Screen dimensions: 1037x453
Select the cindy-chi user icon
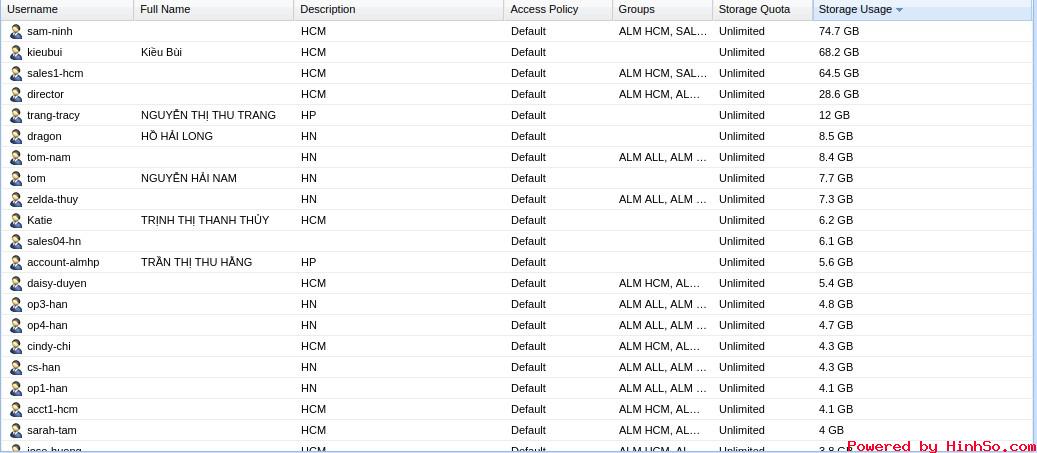pyautogui.click(x=16, y=346)
